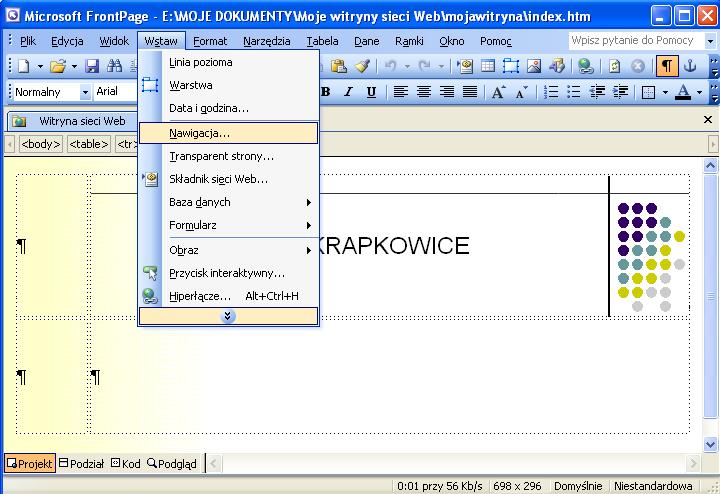The width and height of the screenshot is (720, 494).
Task: Open Borders dropdown arrow
Action: pos(665,92)
